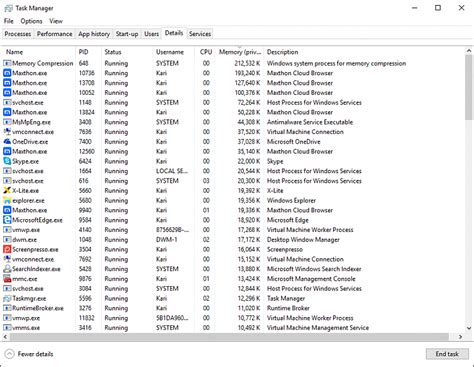Click svchost.exe icon with PID 616
The image size is (474, 367).
tap(7, 181)
